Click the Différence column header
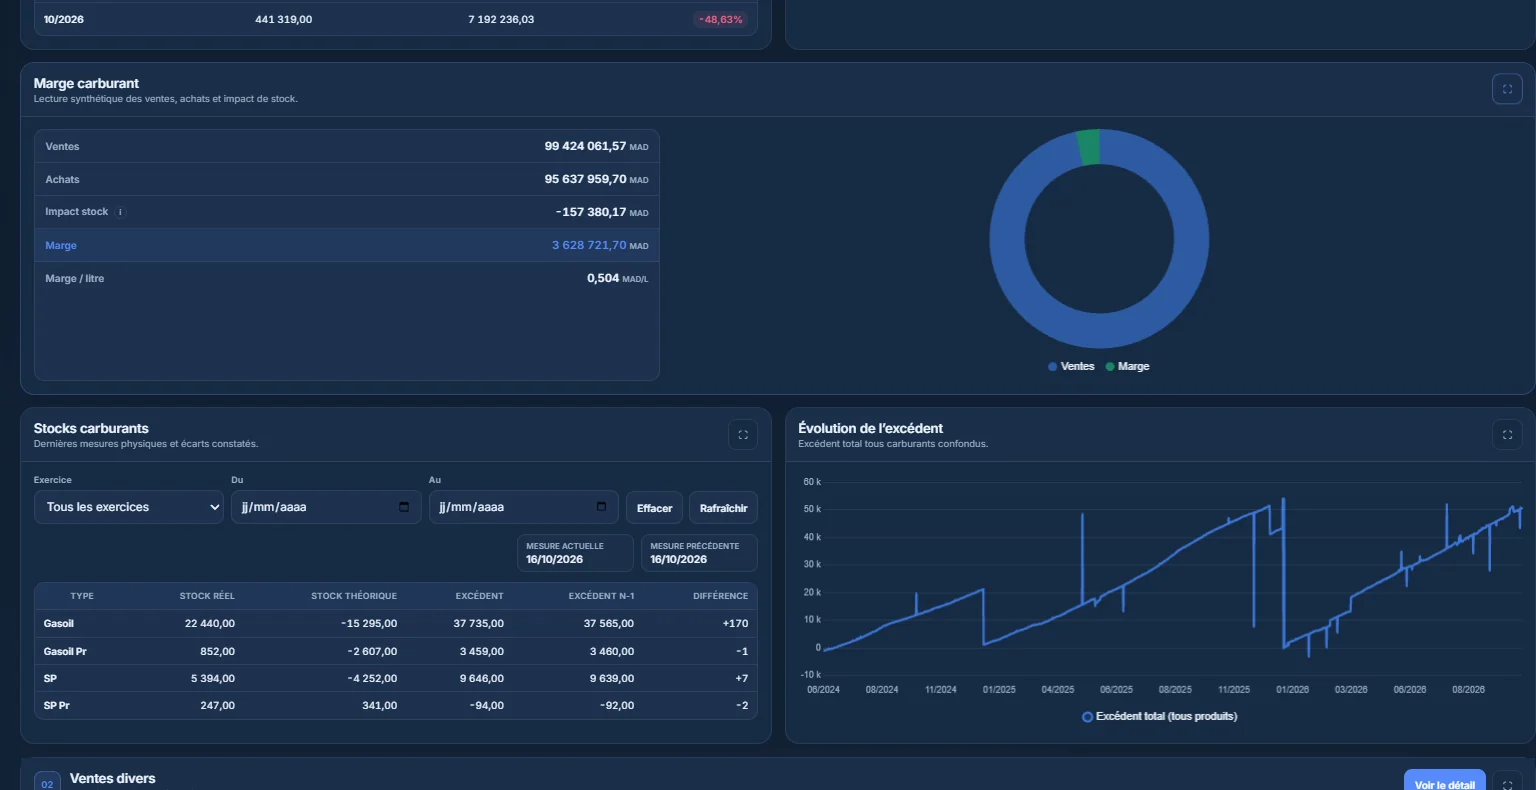Screen dimensions: 1536x790 (x=720, y=596)
